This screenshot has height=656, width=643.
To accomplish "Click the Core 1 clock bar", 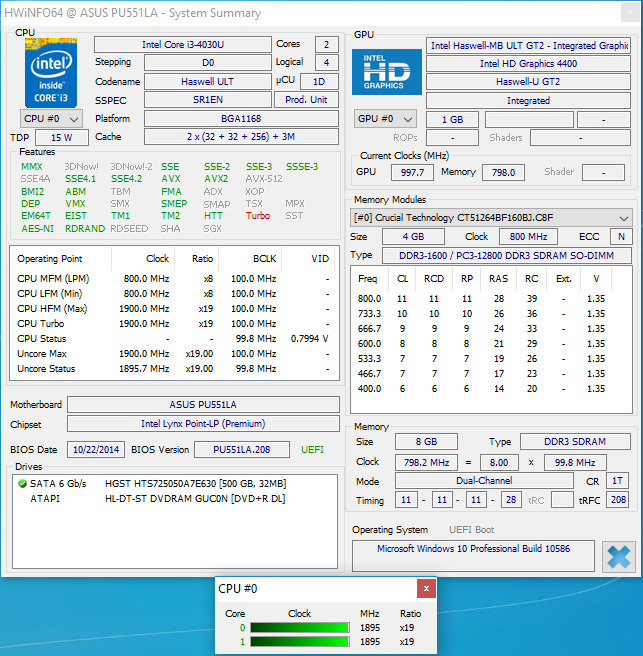I will [x=300, y=642].
